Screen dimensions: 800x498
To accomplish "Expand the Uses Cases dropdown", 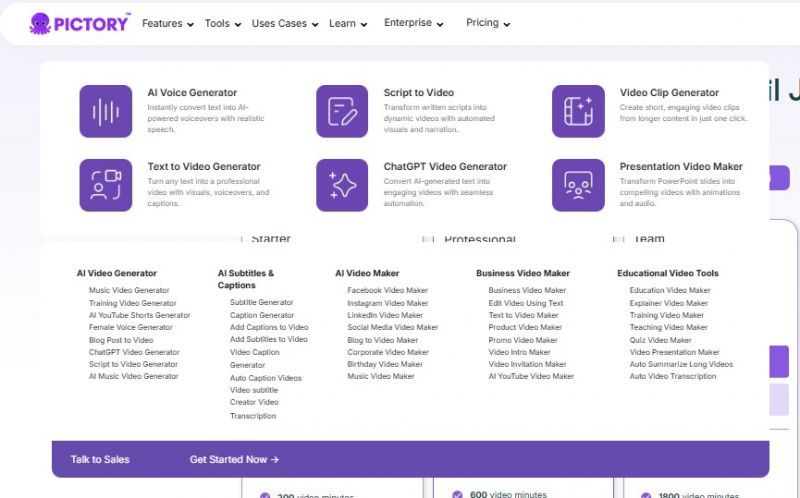I will (x=285, y=23).
